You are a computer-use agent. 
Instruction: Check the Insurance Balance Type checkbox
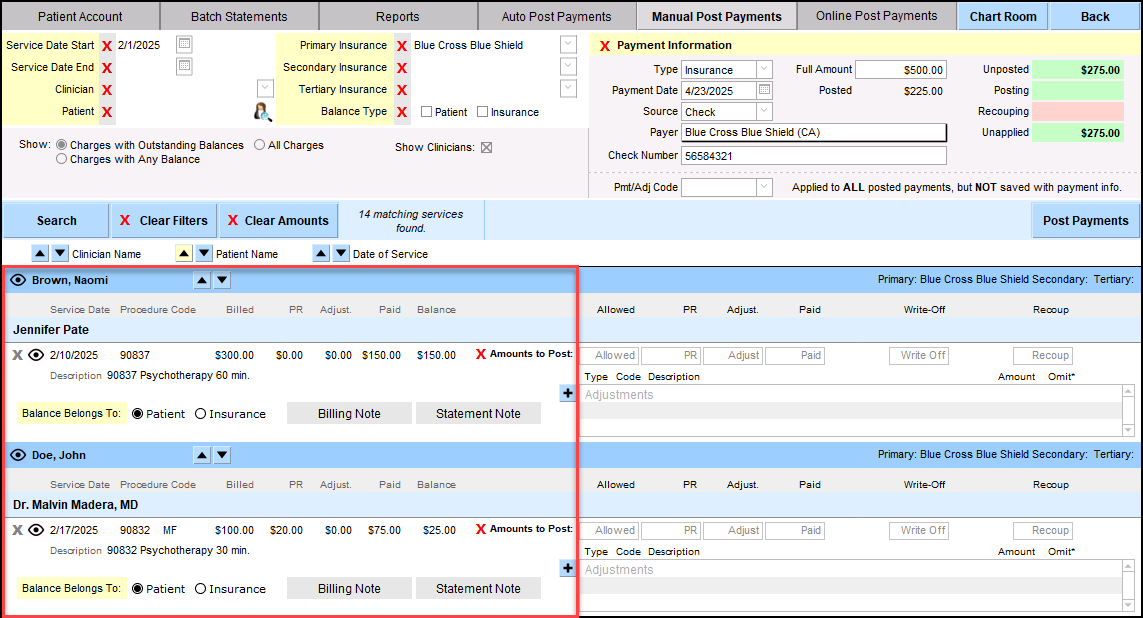pyautogui.click(x=483, y=112)
